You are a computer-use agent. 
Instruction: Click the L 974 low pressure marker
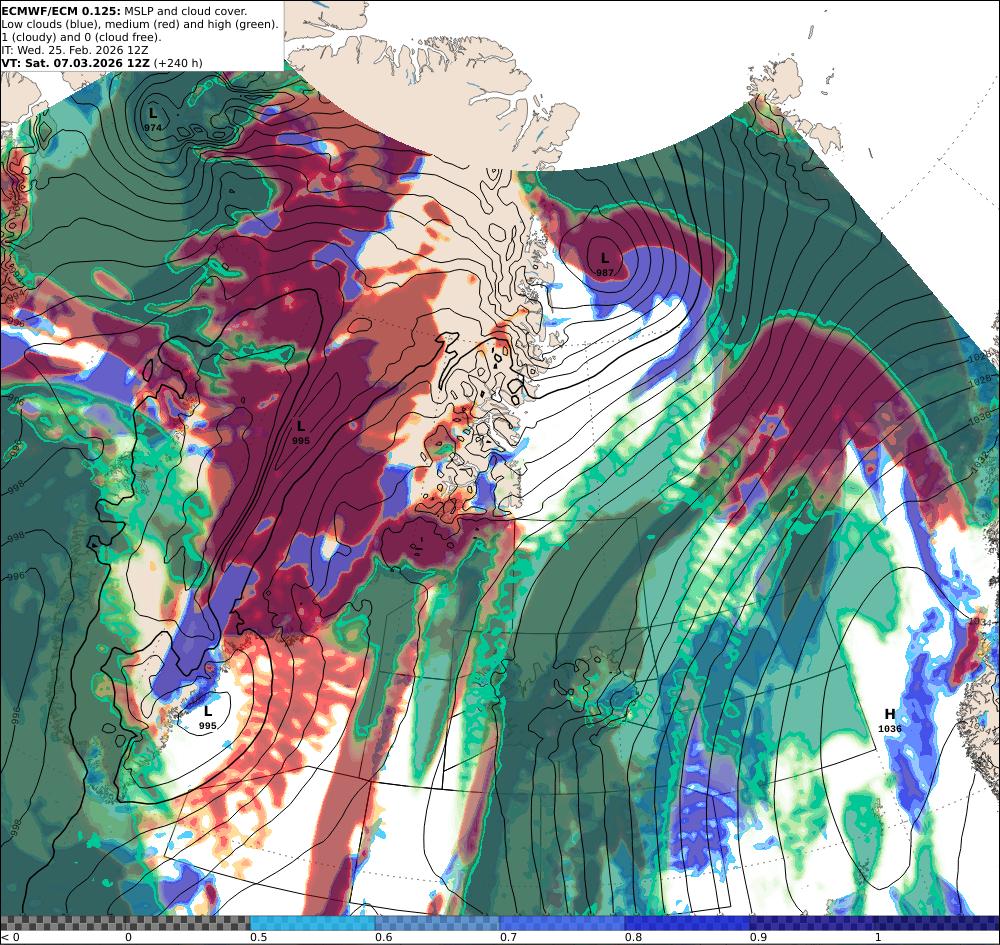tap(152, 119)
